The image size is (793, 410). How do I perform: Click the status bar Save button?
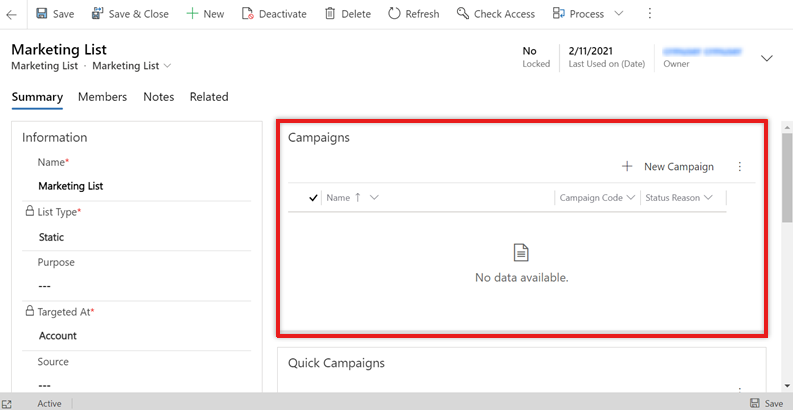point(766,403)
